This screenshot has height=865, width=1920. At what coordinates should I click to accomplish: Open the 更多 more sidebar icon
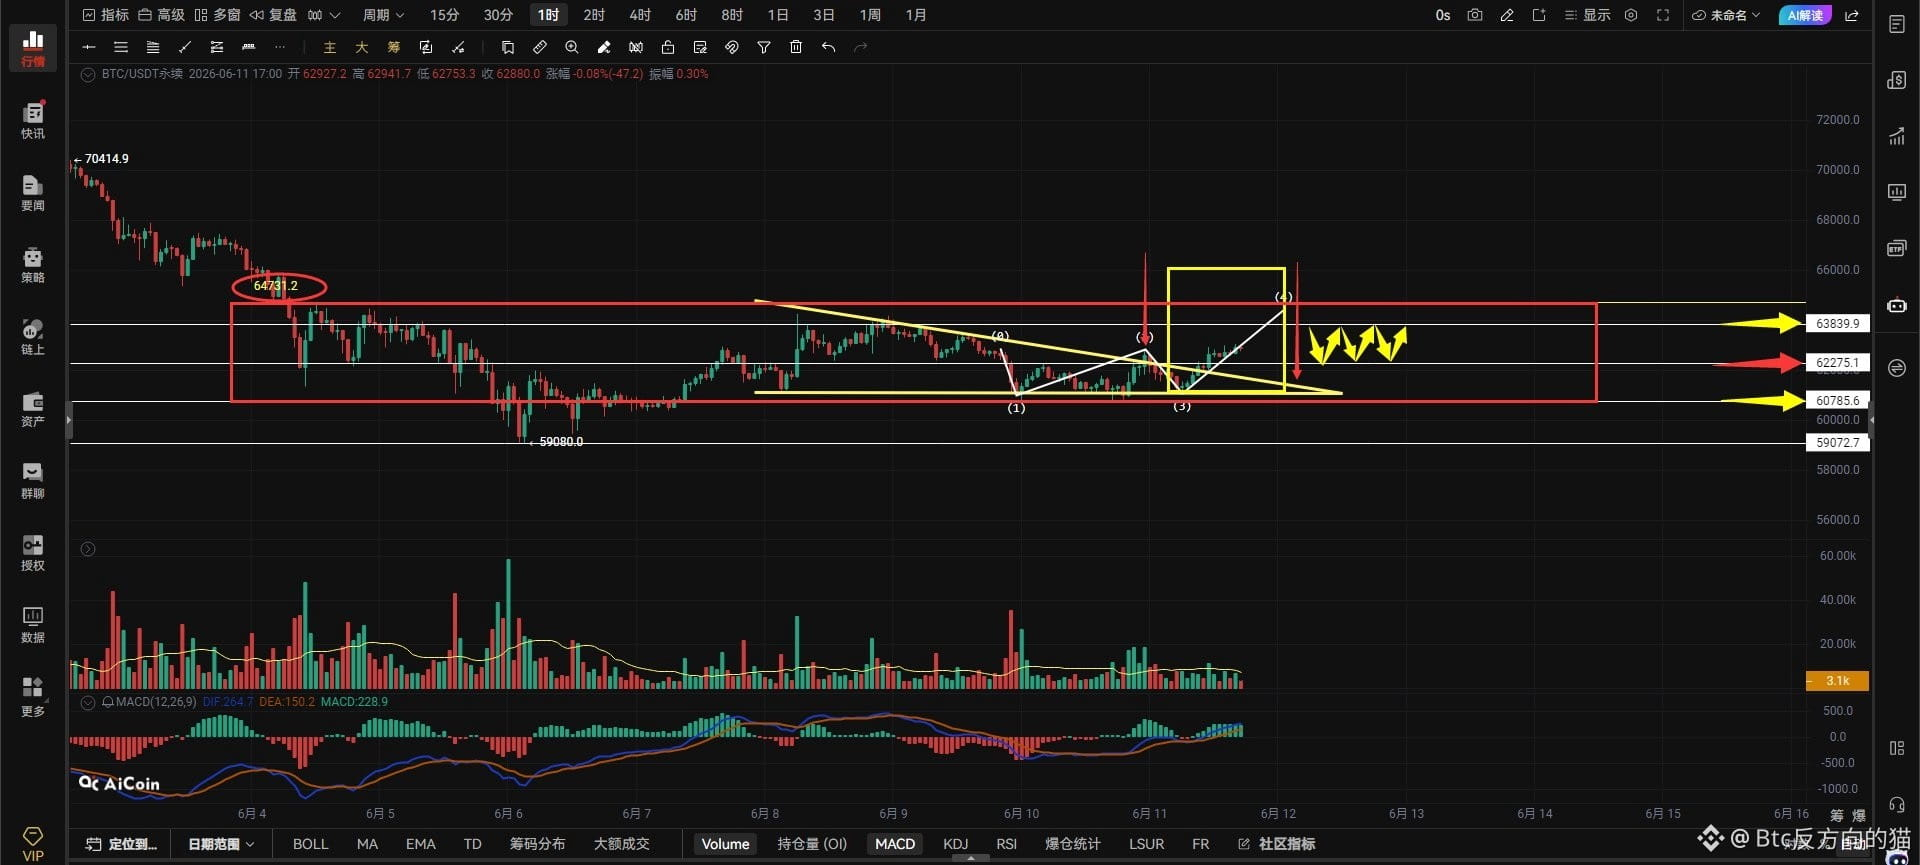(33, 697)
